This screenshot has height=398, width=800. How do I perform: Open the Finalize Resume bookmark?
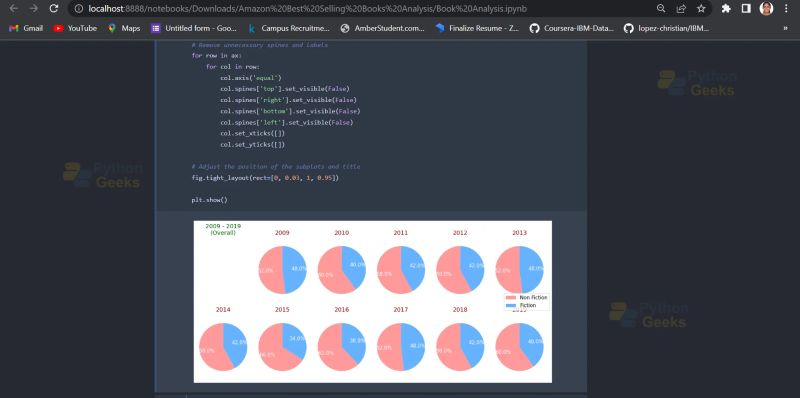click(477, 29)
